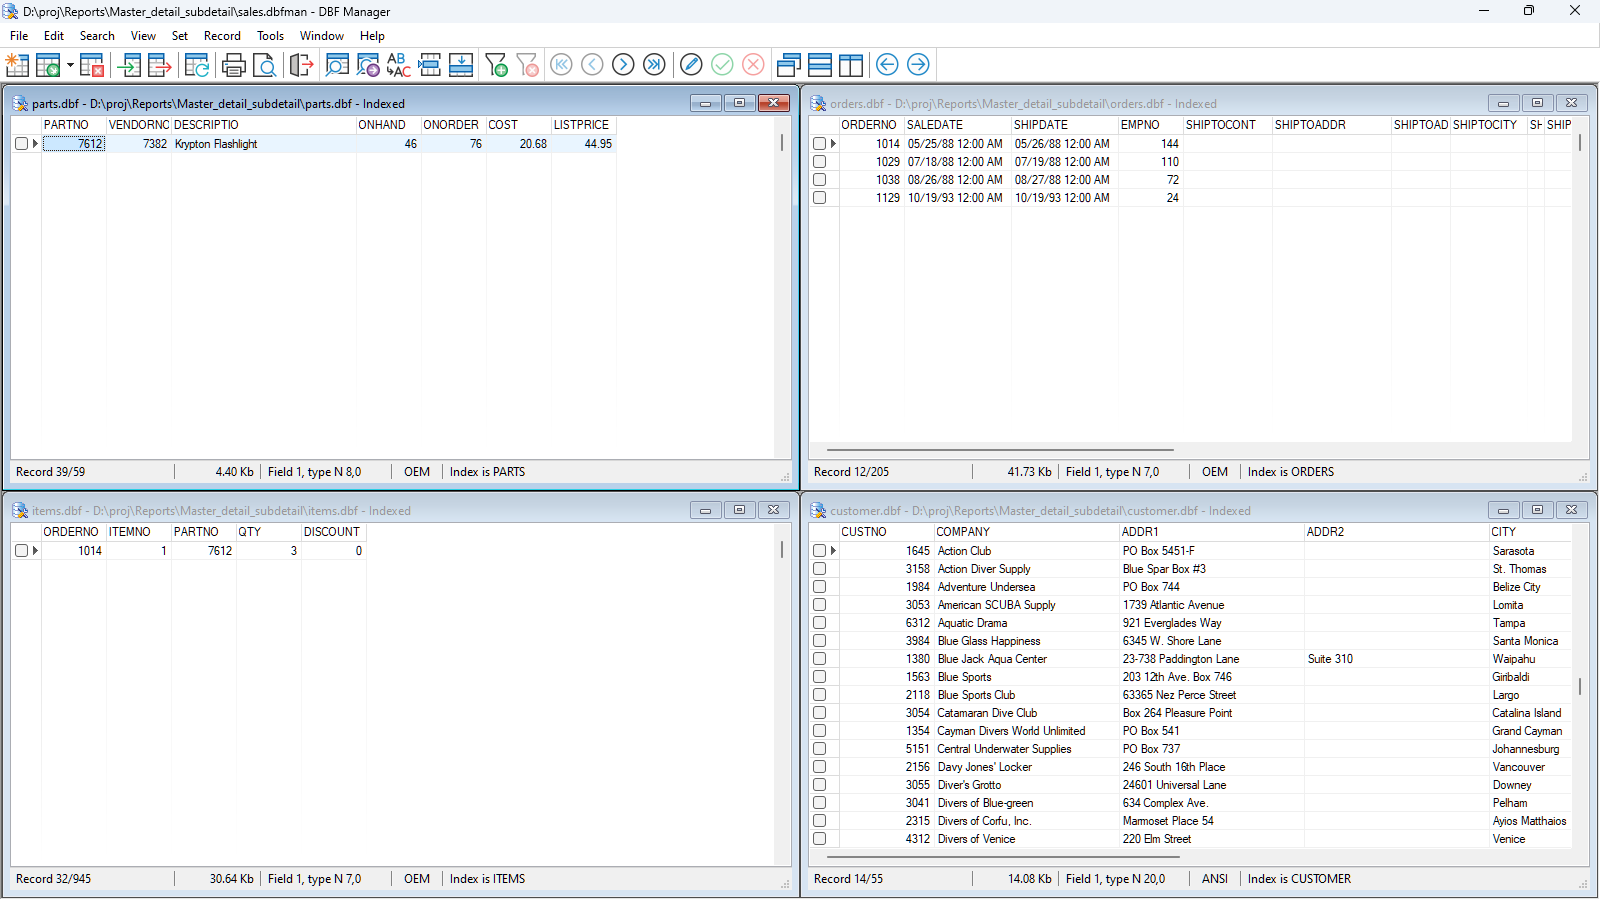
Task: Go to the last record arrow icon
Action: pyautogui.click(x=654, y=65)
